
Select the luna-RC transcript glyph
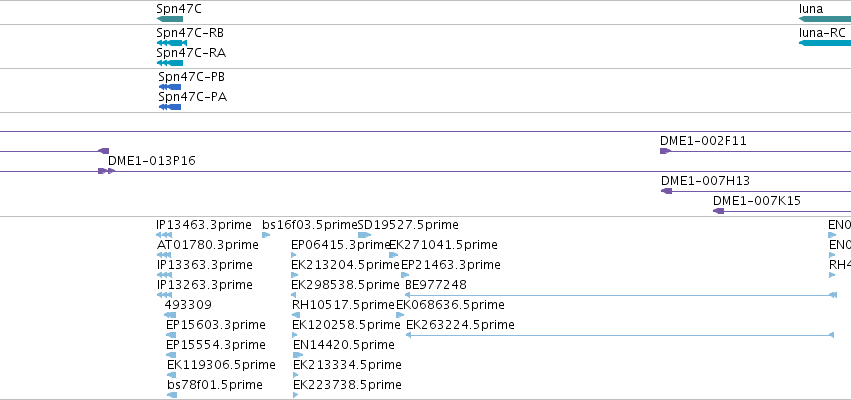pyautogui.click(x=825, y=43)
